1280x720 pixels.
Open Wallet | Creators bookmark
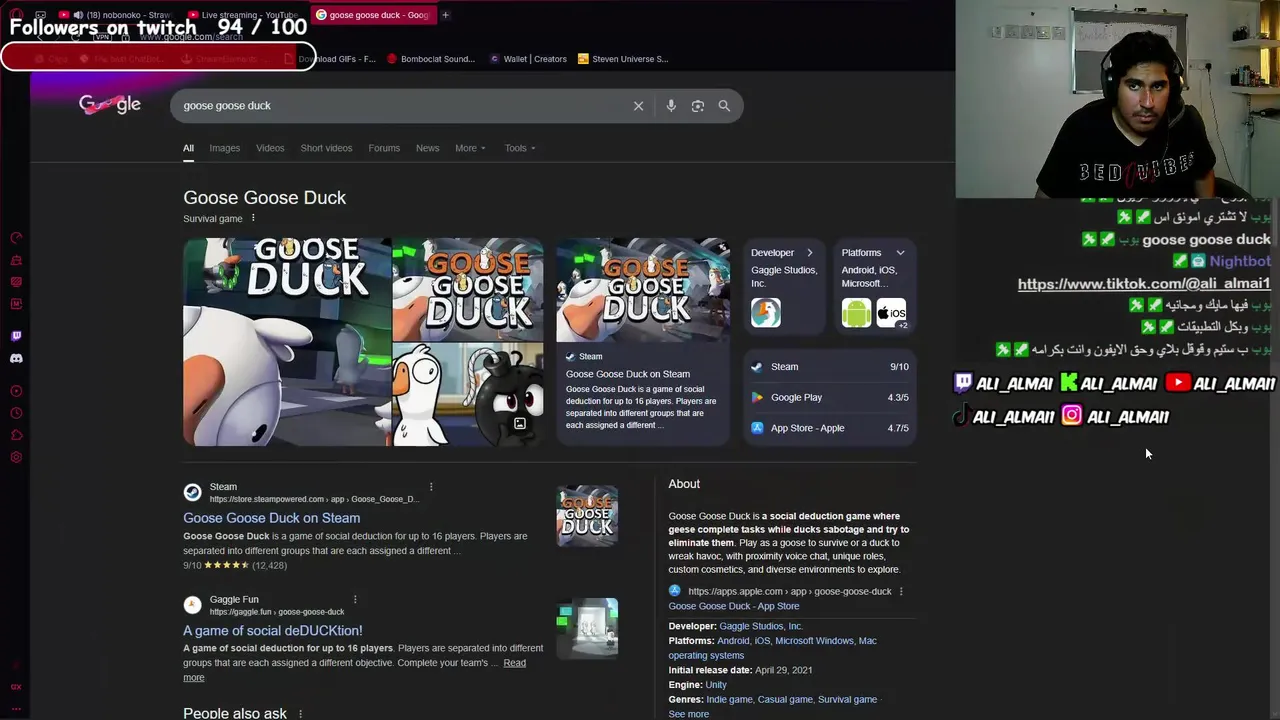528,59
